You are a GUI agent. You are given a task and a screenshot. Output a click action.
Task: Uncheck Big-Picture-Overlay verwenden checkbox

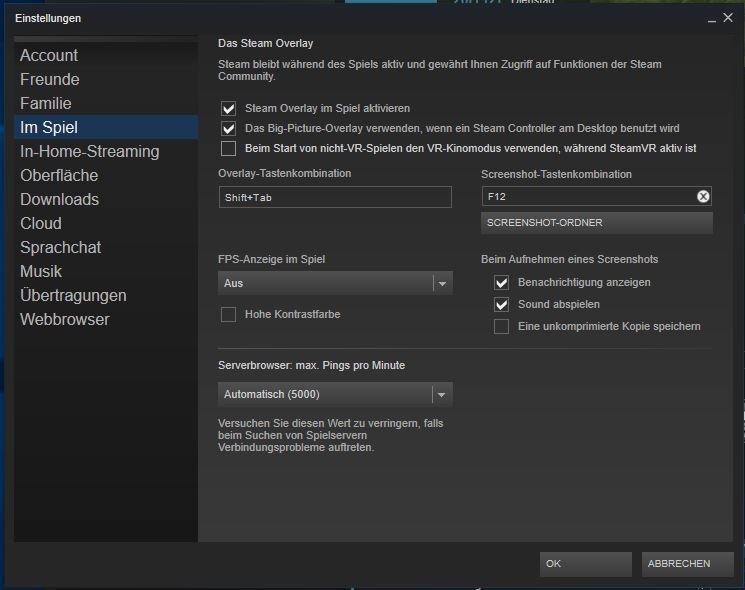[x=229, y=128]
